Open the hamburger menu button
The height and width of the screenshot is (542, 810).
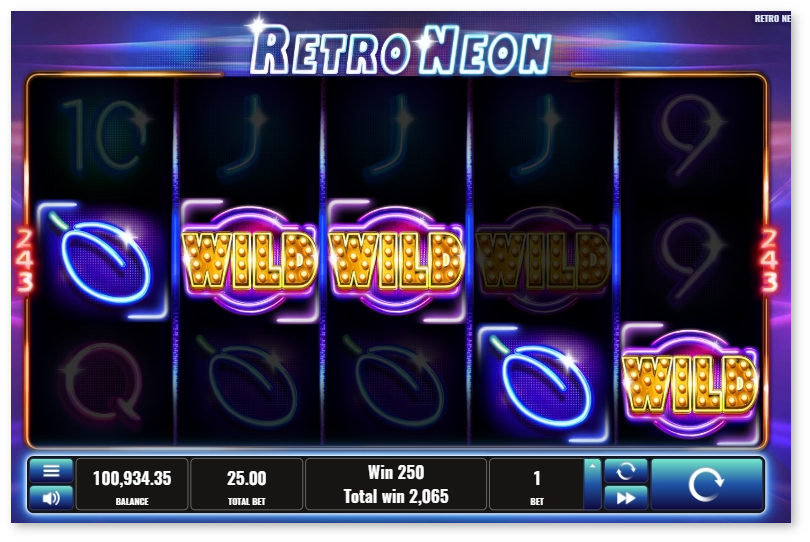[x=51, y=471]
